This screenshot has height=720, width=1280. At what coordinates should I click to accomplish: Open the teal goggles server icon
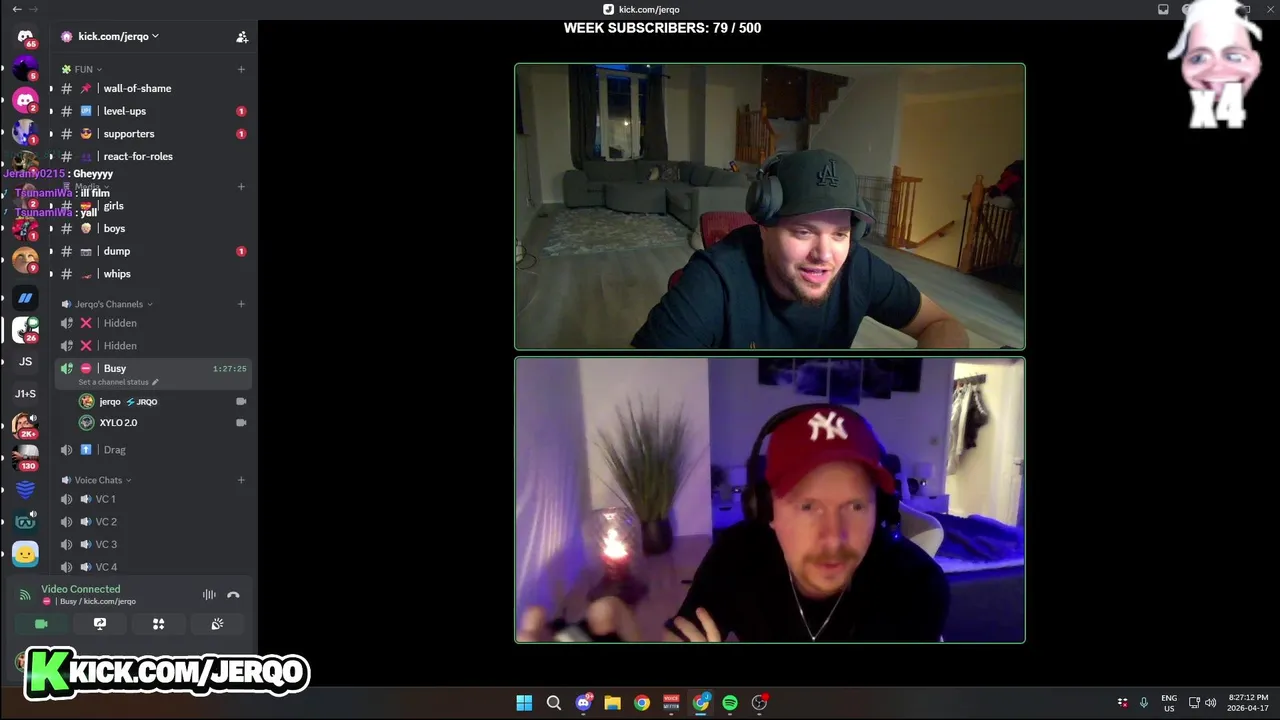click(x=25, y=521)
